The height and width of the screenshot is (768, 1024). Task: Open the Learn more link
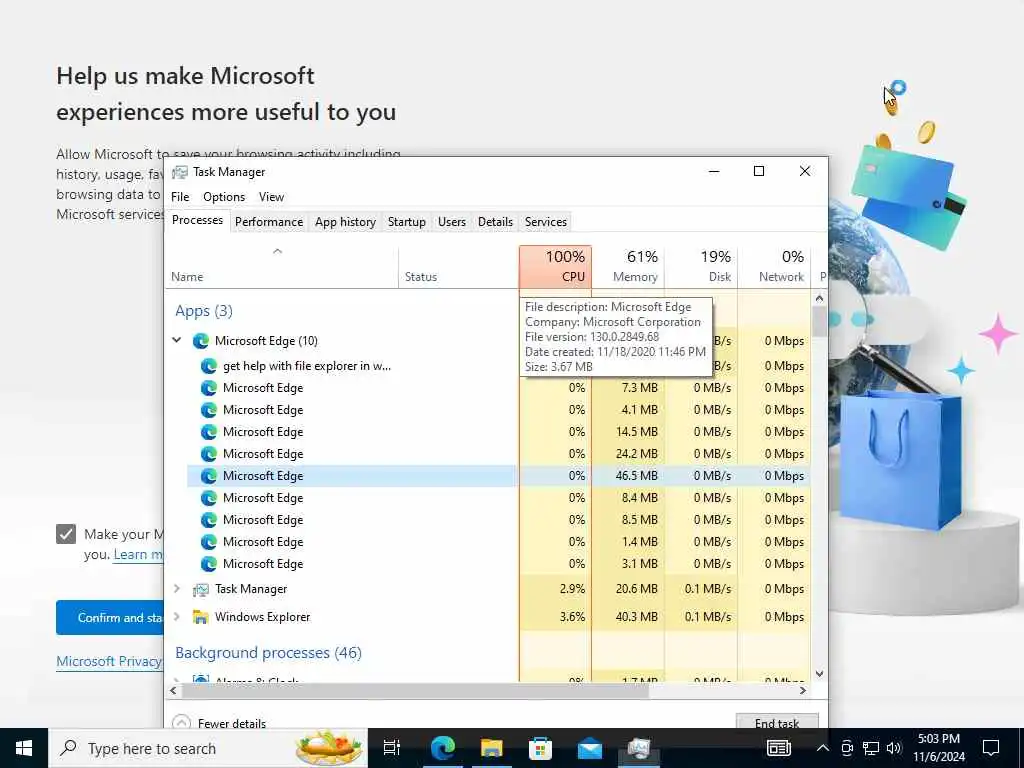pos(138,554)
